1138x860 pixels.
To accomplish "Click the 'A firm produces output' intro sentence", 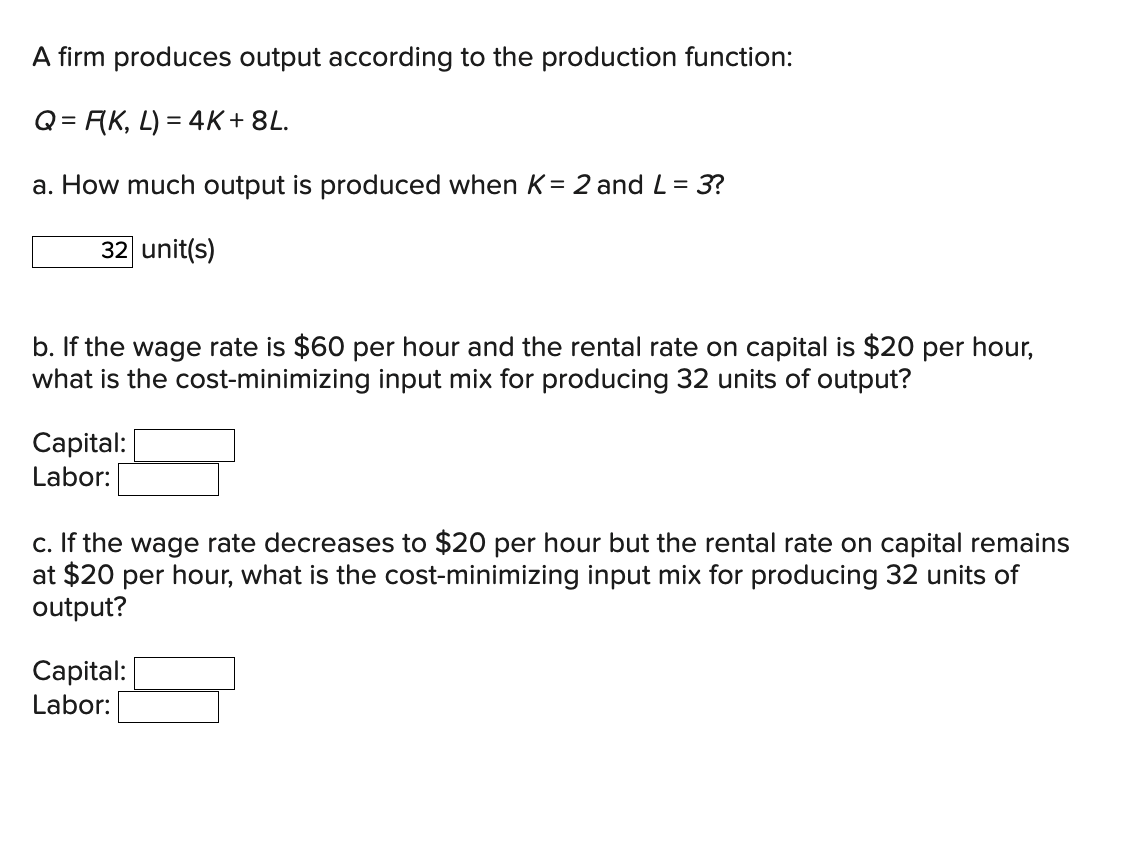I will pos(412,57).
